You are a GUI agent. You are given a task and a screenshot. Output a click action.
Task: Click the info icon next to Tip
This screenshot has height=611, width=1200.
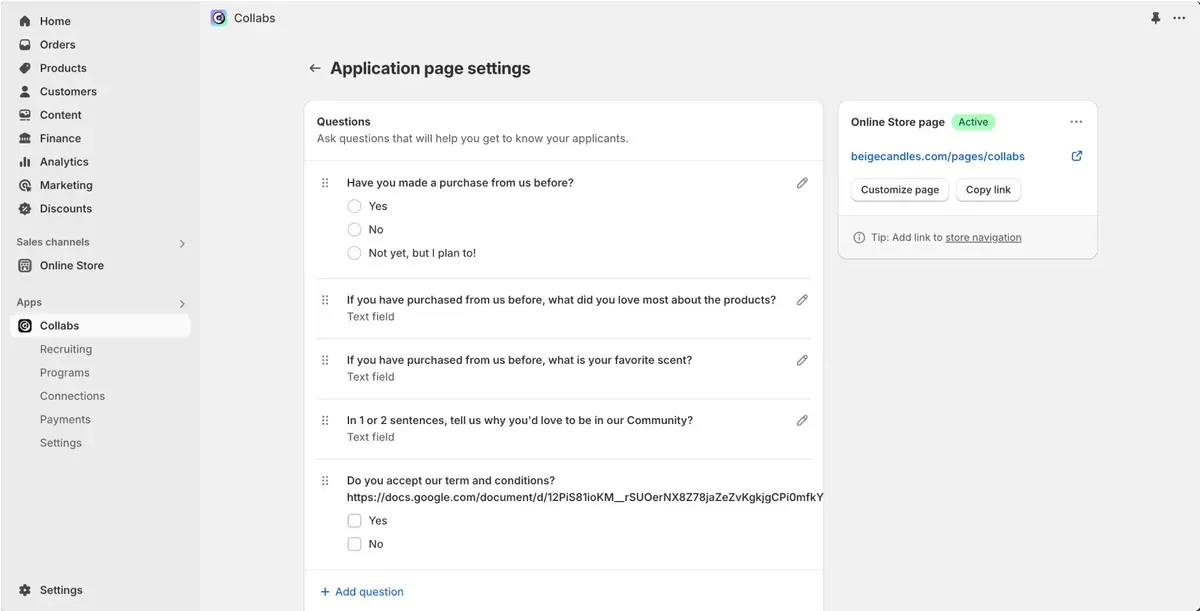click(x=859, y=238)
